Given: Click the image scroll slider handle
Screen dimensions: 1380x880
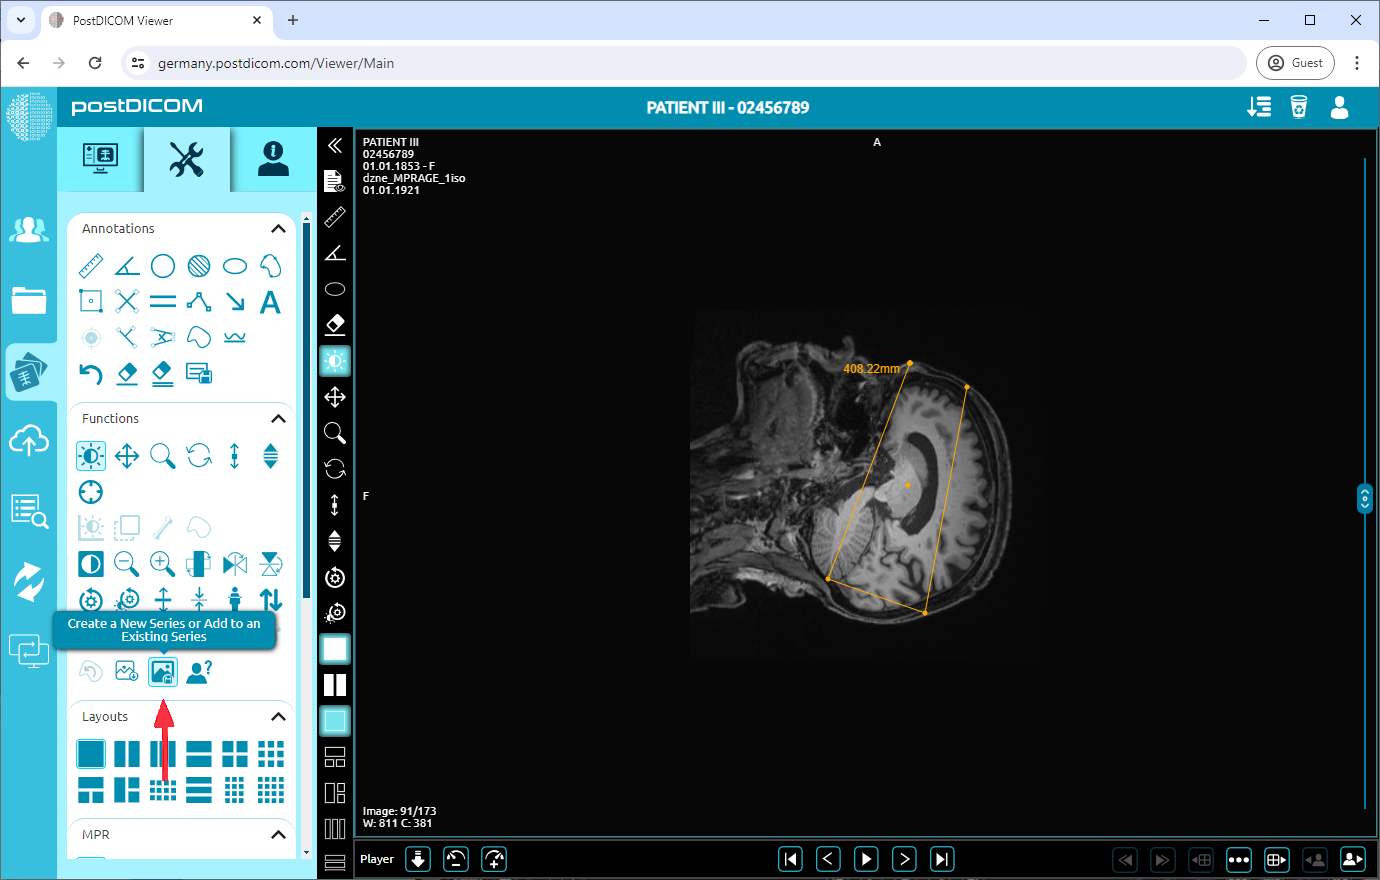Looking at the screenshot, I should (x=1365, y=498).
